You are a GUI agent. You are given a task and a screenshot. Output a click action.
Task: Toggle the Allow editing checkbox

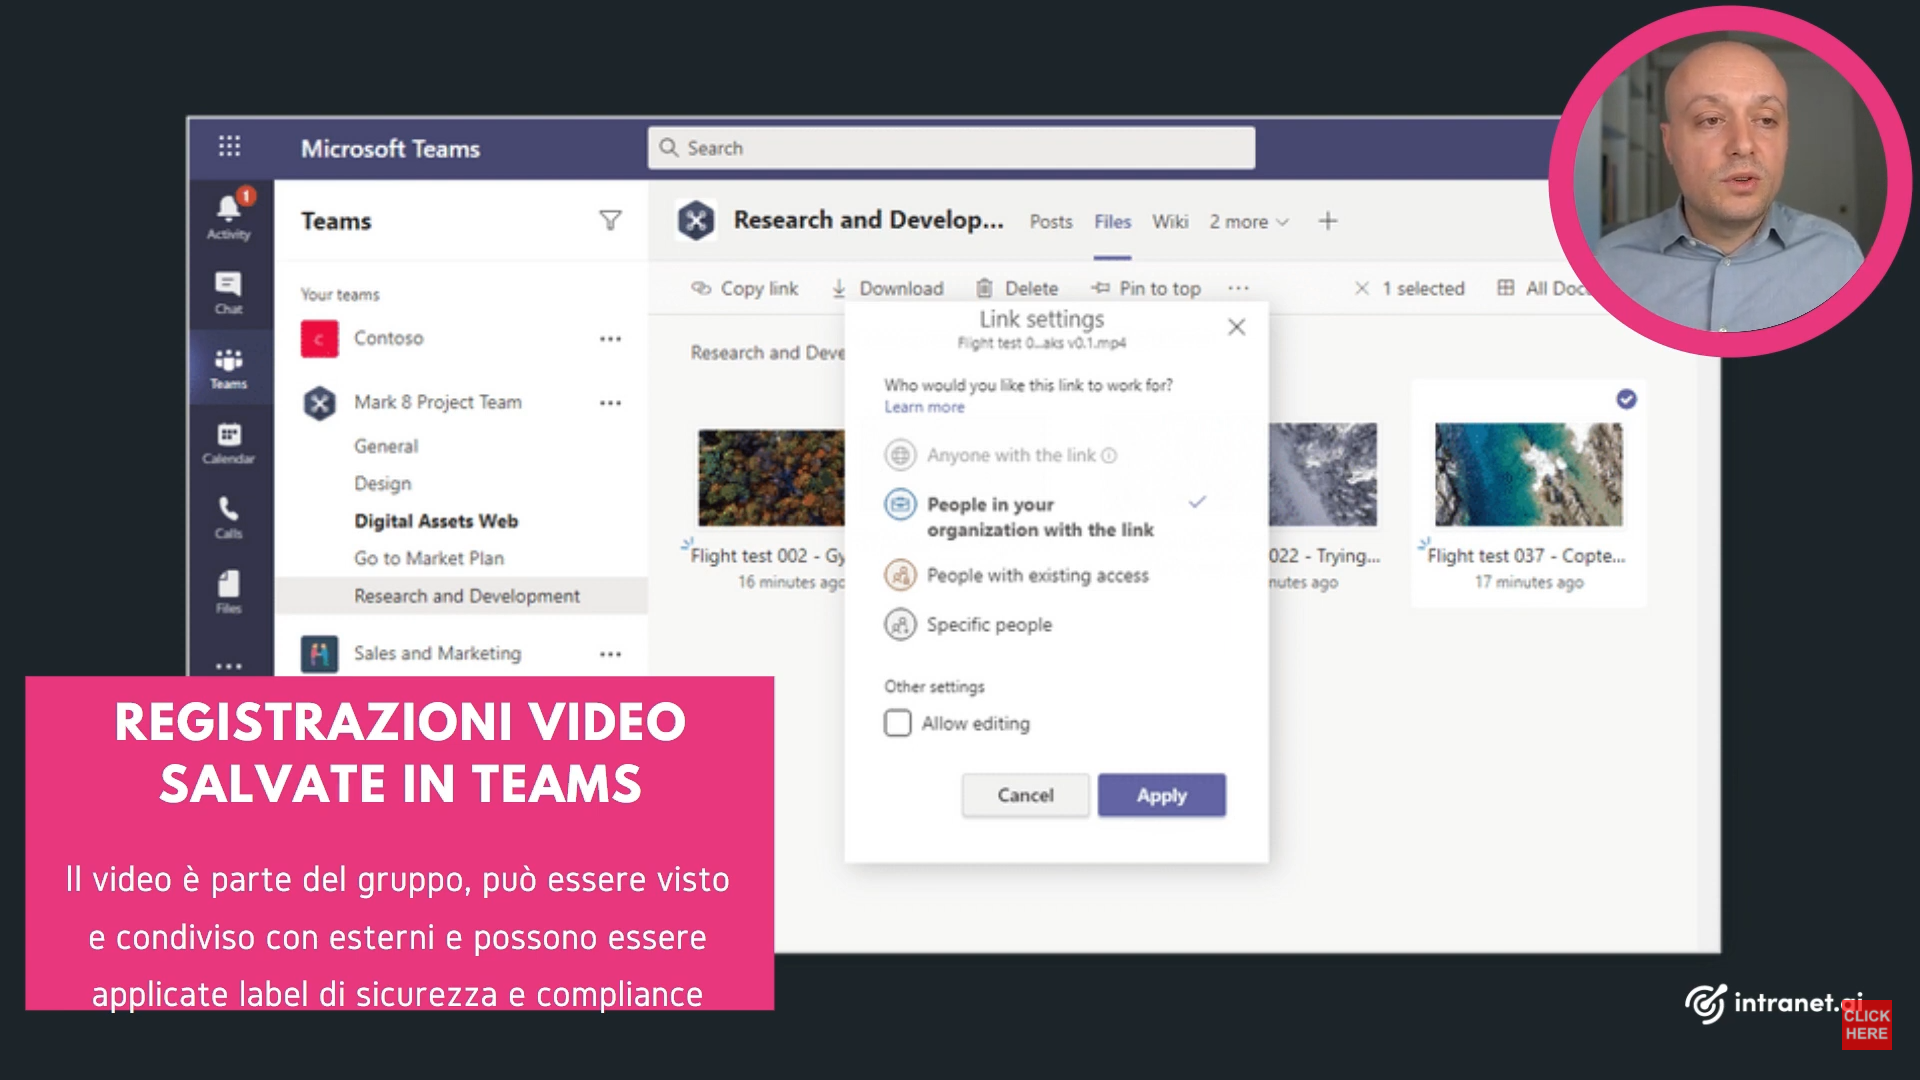click(898, 724)
